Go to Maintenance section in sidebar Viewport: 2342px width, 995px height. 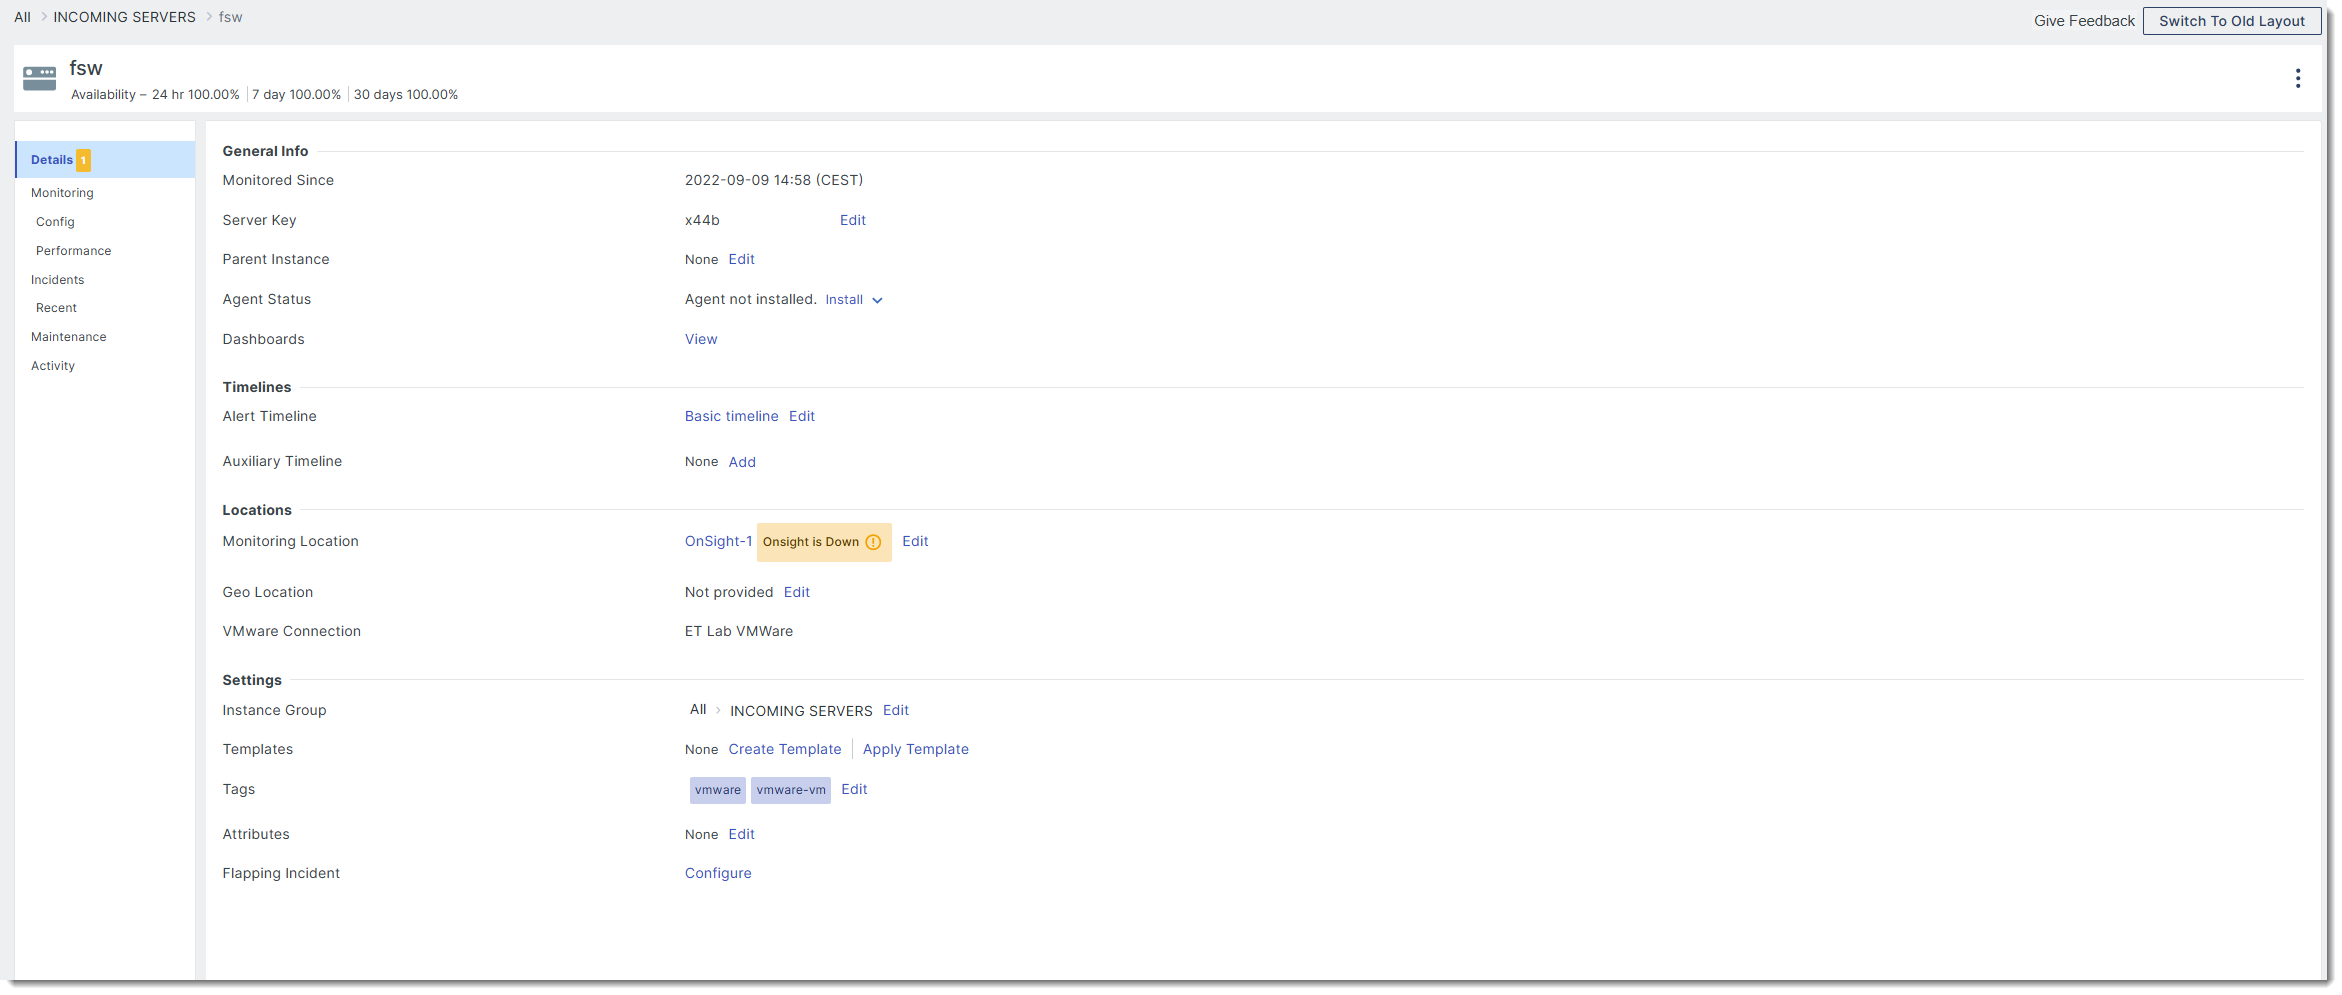tap(68, 337)
